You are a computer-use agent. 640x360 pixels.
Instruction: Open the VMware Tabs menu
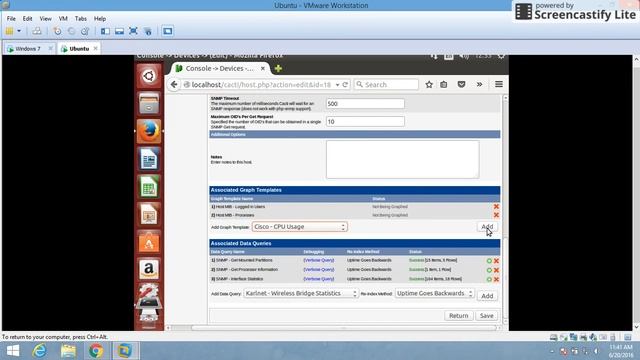[80, 19]
